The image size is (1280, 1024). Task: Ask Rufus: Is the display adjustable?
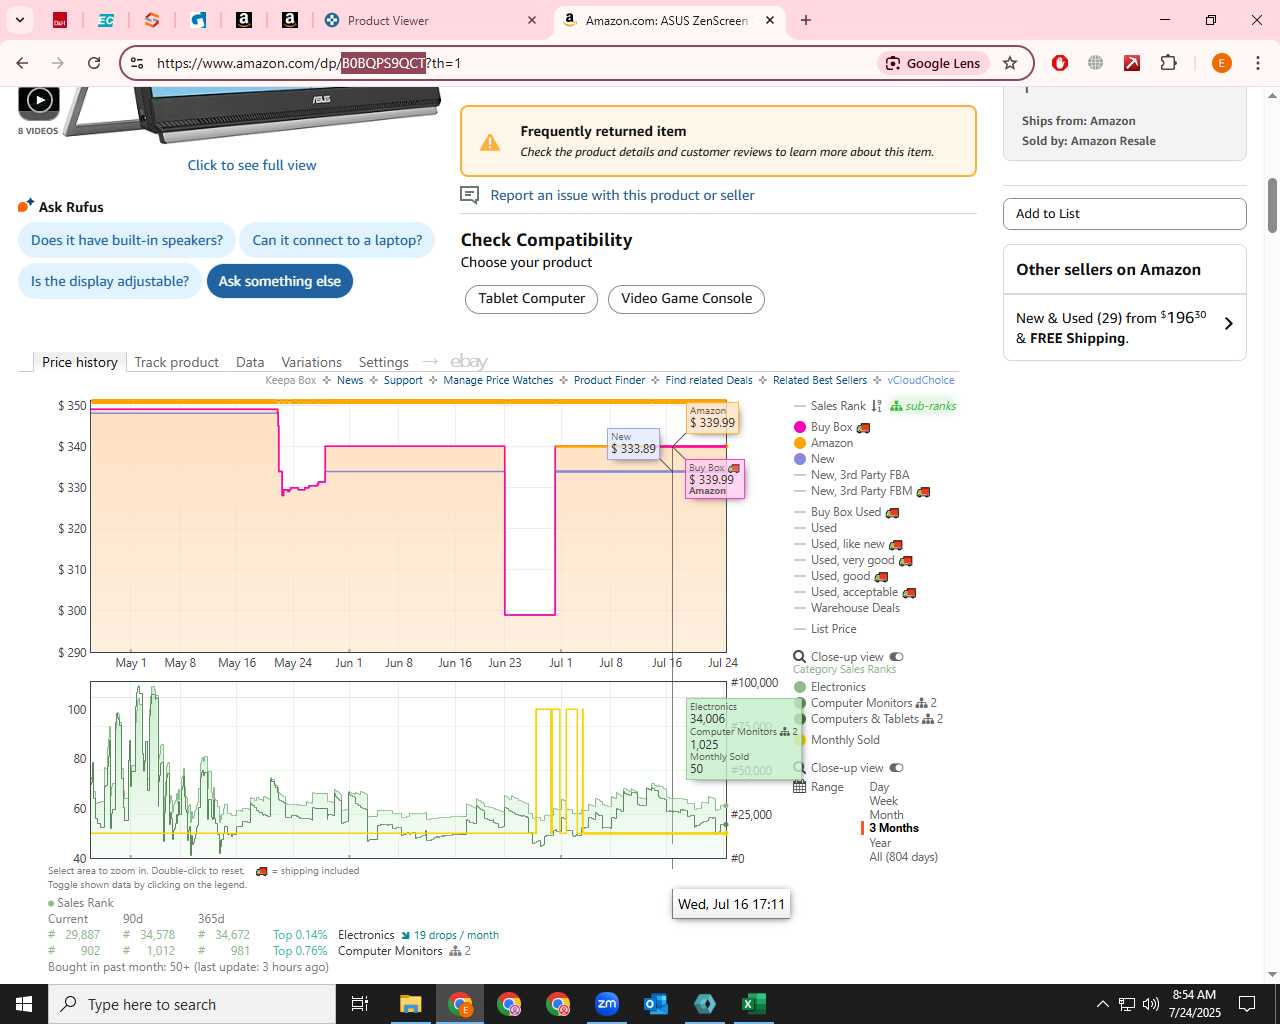click(x=110, y=281)
